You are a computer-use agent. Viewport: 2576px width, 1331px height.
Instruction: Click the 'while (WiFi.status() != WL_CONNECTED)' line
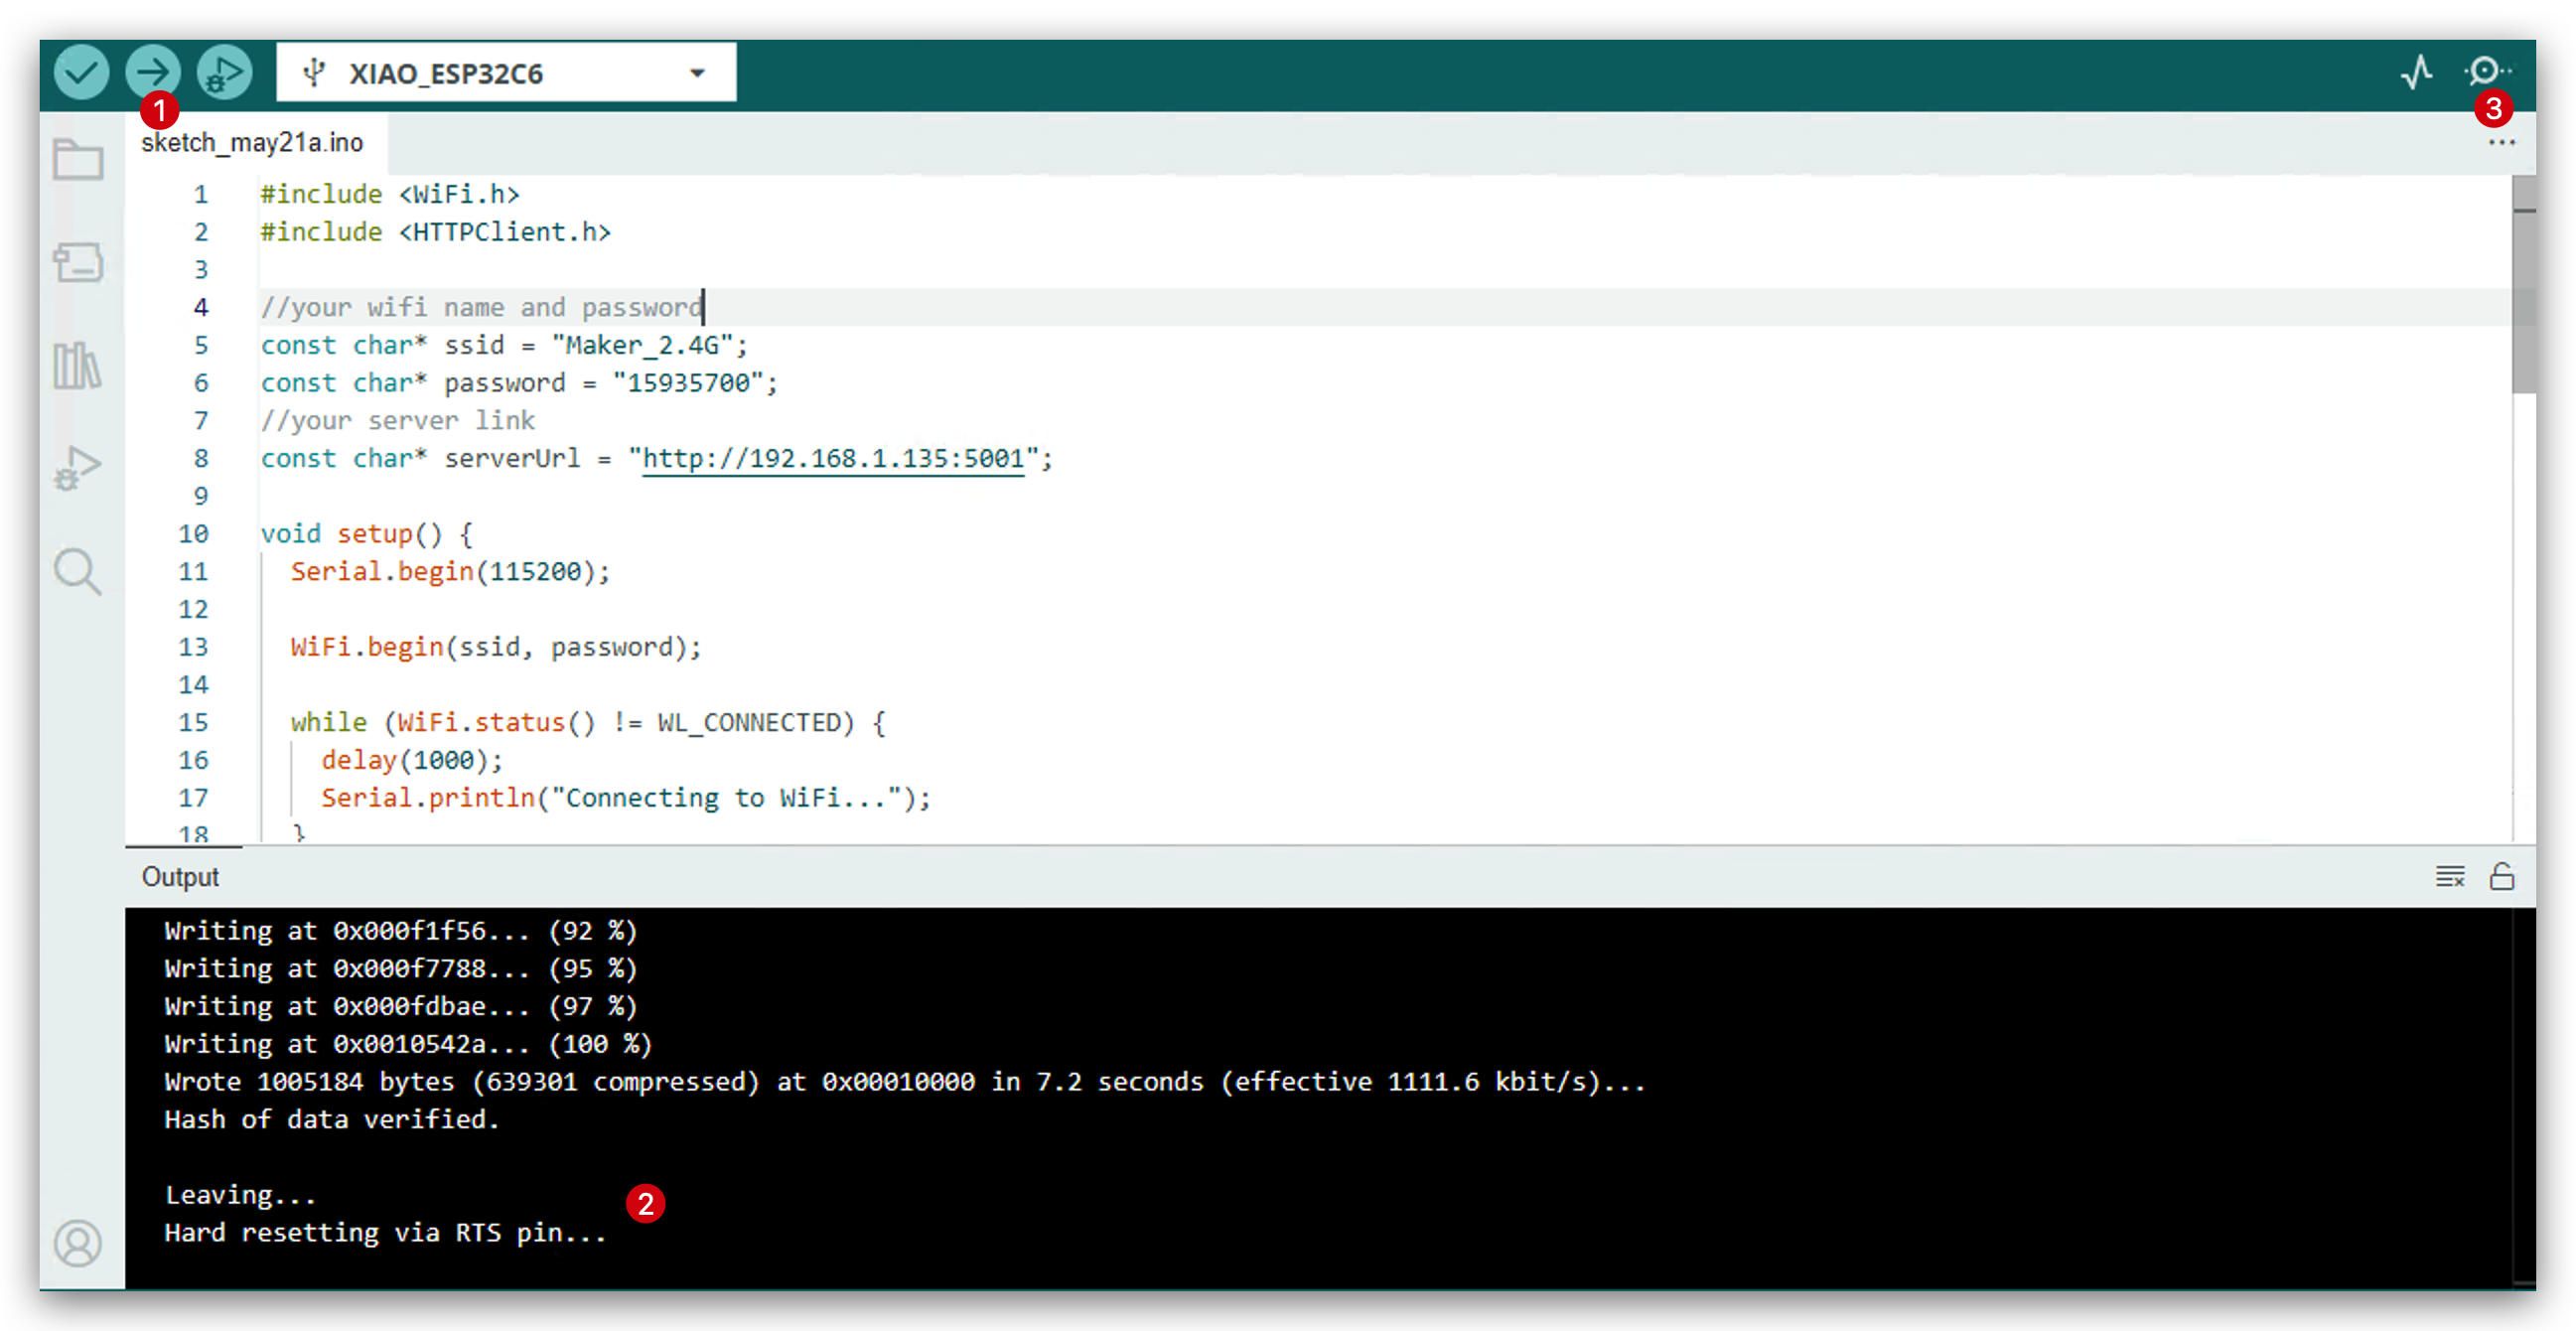(588, 723)
